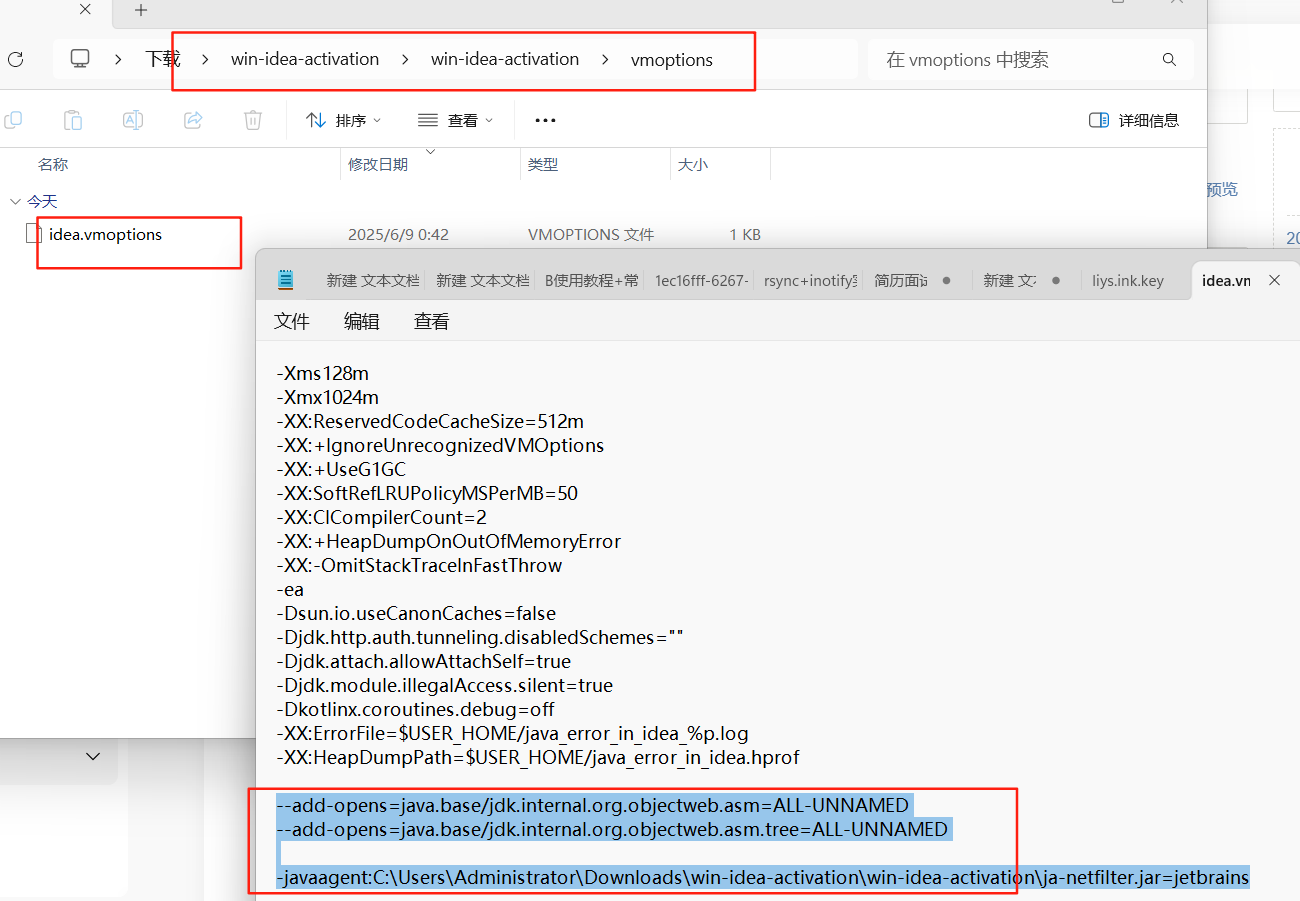
Task: Switch to 简历面试 Notepad tab
Action: click(x=901, y=281)
